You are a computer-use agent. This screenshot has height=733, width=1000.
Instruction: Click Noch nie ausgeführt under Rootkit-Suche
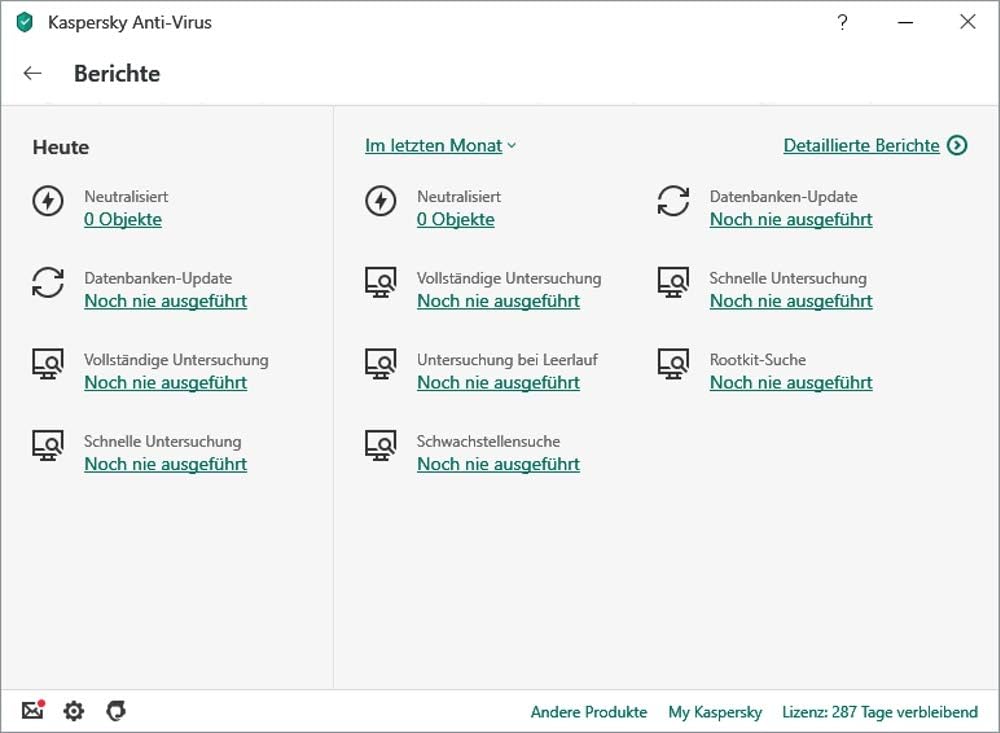[791, 383]
